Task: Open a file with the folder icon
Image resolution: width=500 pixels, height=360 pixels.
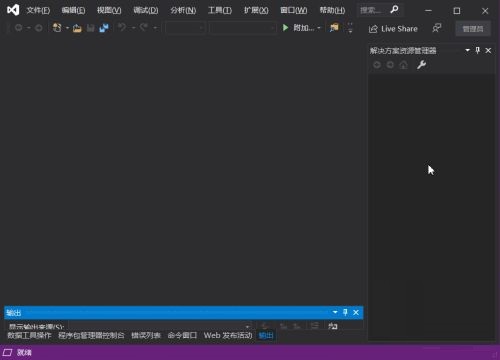Action: click(77, 28)
